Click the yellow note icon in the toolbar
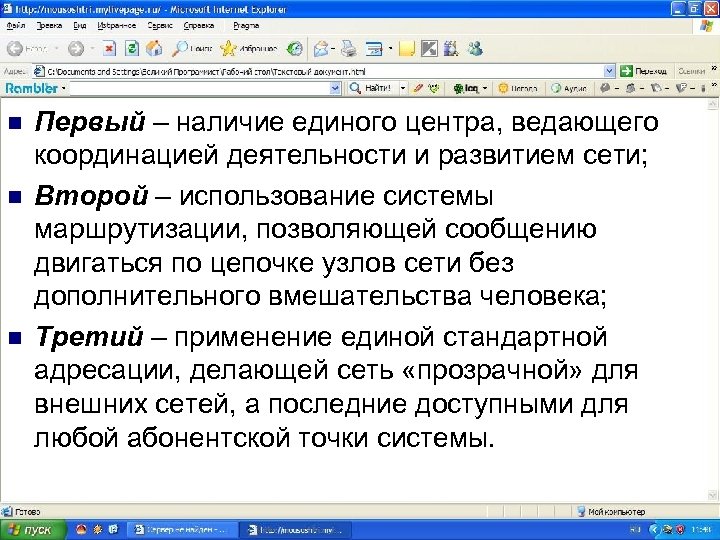Image resolution: width=720 pixels, height=540 pixels. (x=407, y=48)
